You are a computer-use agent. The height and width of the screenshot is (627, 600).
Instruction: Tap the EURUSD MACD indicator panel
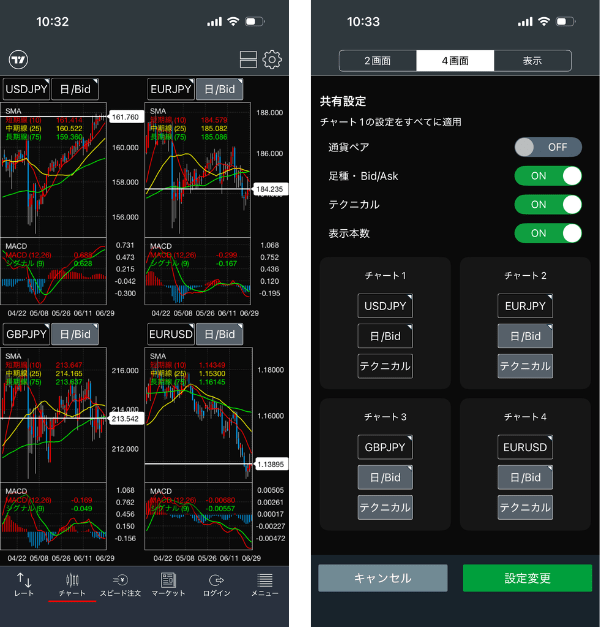(x=198, y=516)
